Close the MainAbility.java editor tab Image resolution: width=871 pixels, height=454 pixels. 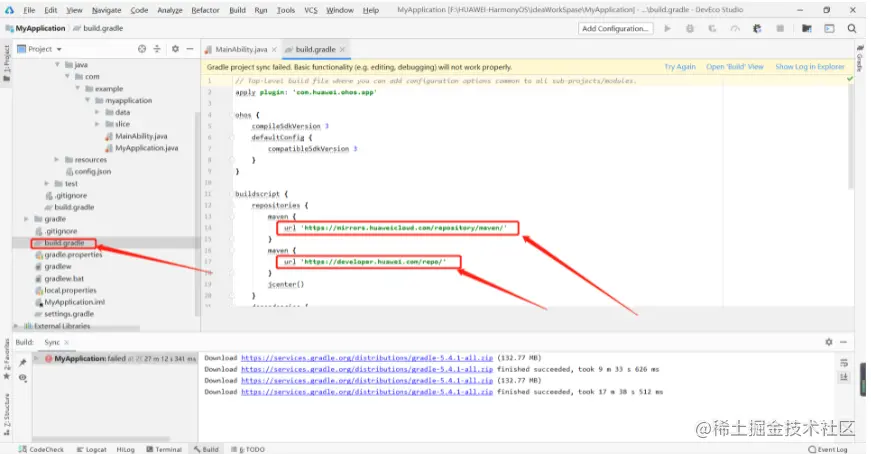point(274,49)
